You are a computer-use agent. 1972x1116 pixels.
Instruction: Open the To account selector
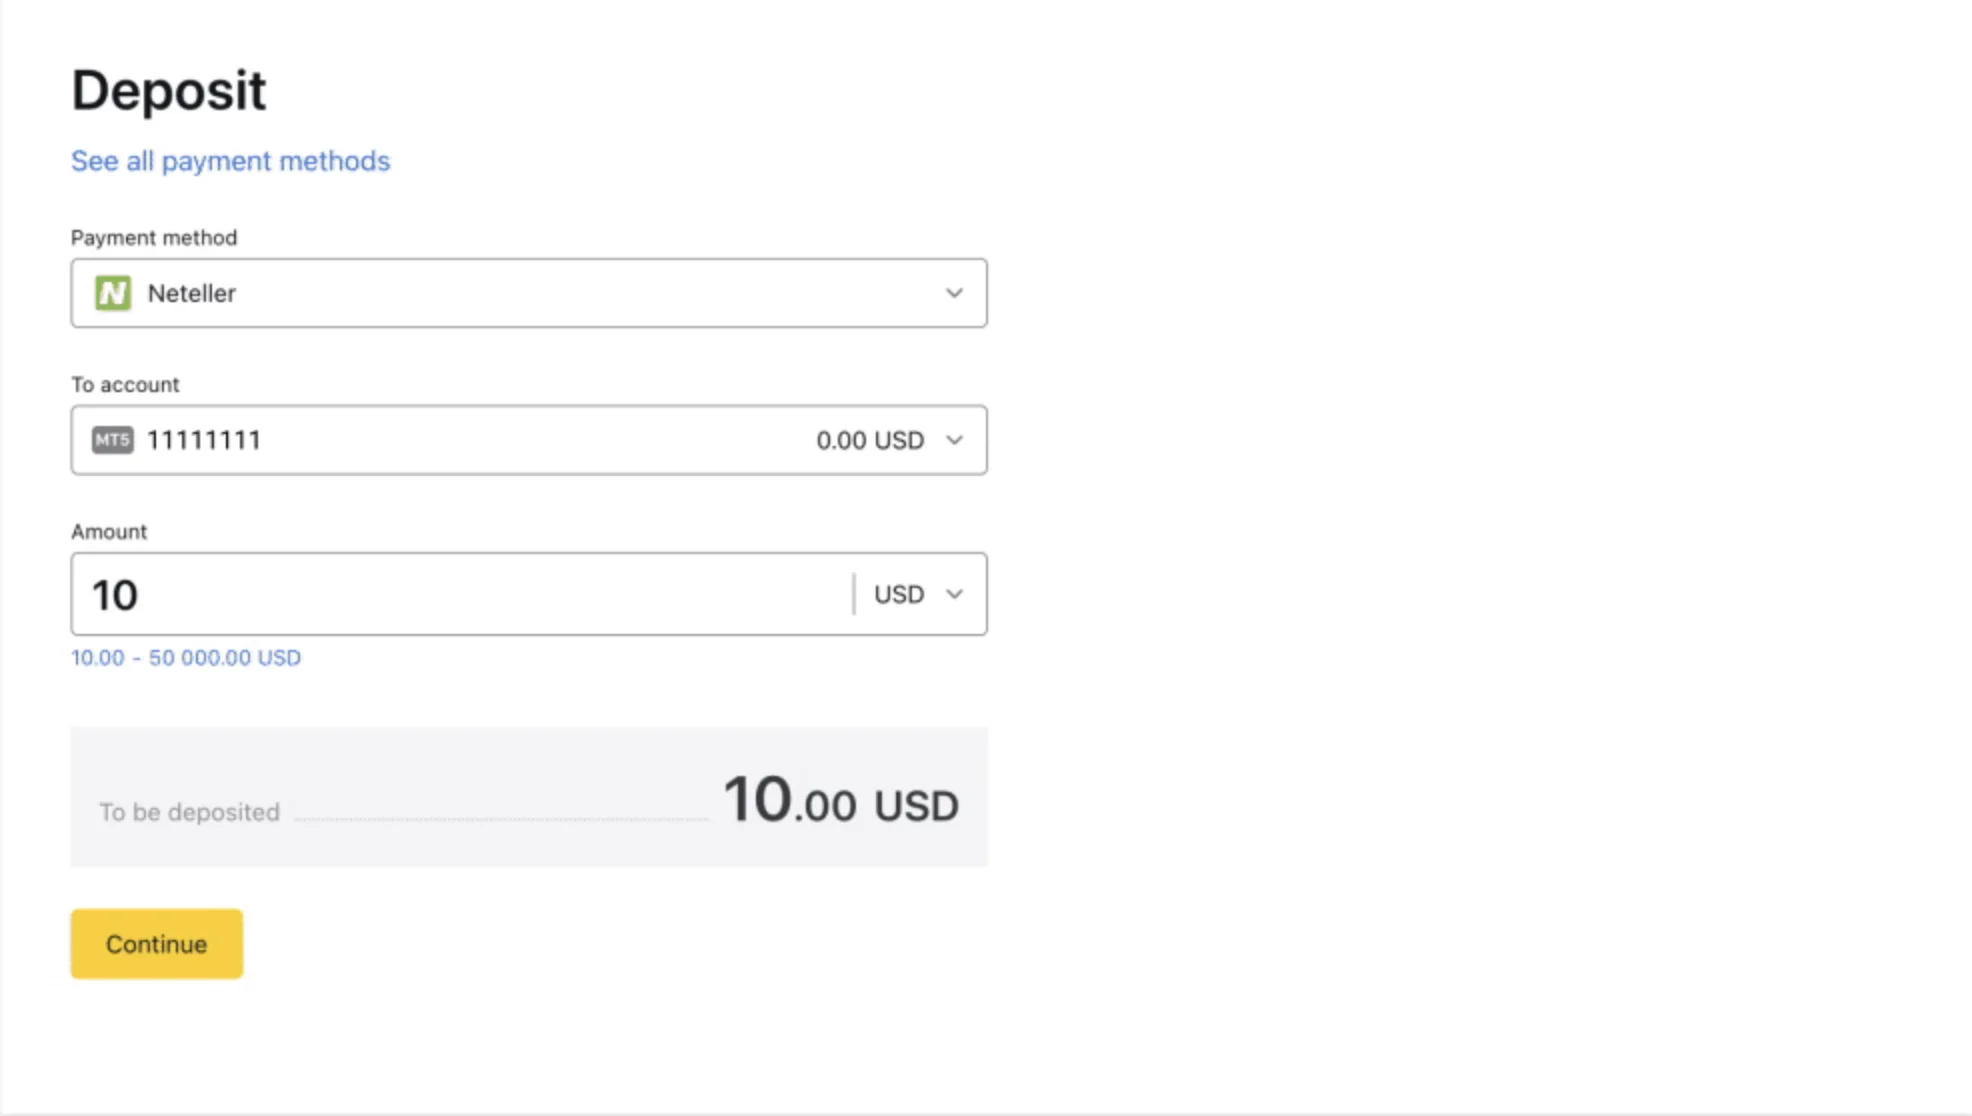point(528,440)
